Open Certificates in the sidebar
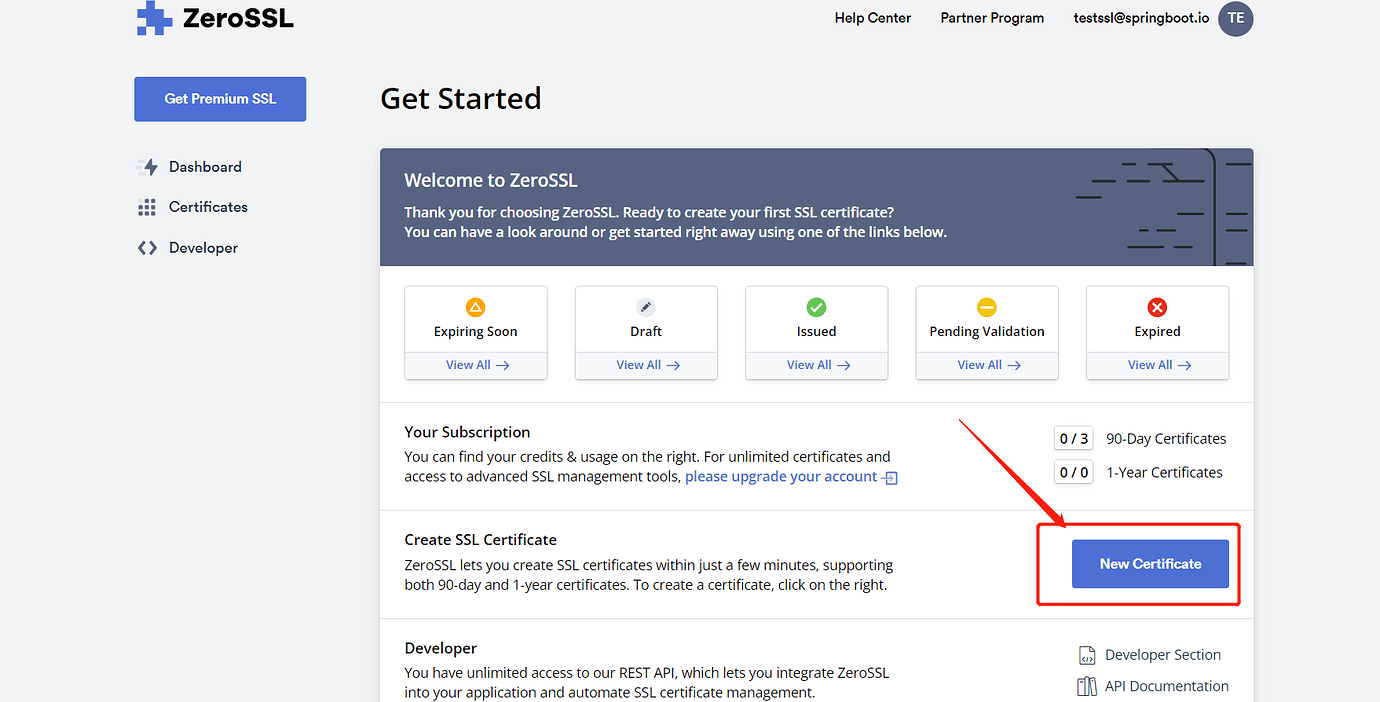 click(x=208, y=207)
